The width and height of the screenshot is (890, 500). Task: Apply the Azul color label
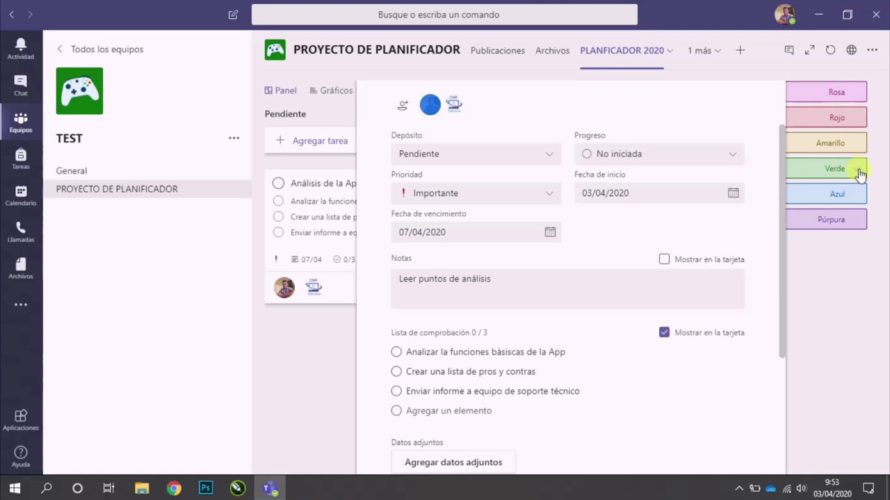(x=826, y=194)
